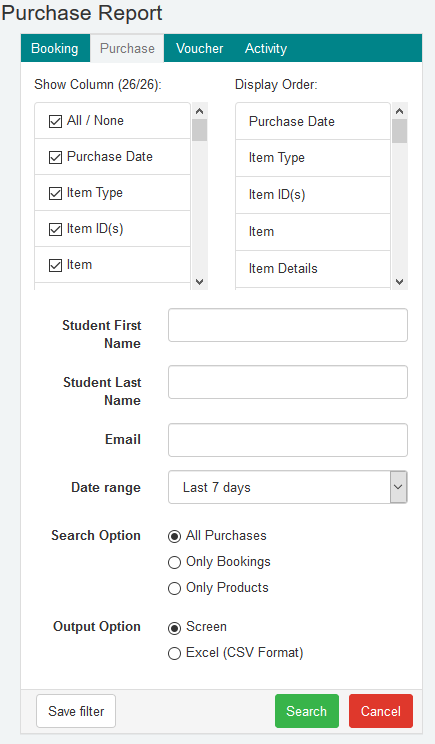435x744 pixels.
Task: Click the Show Column scrollbar thumb
Action: (200, 130)
